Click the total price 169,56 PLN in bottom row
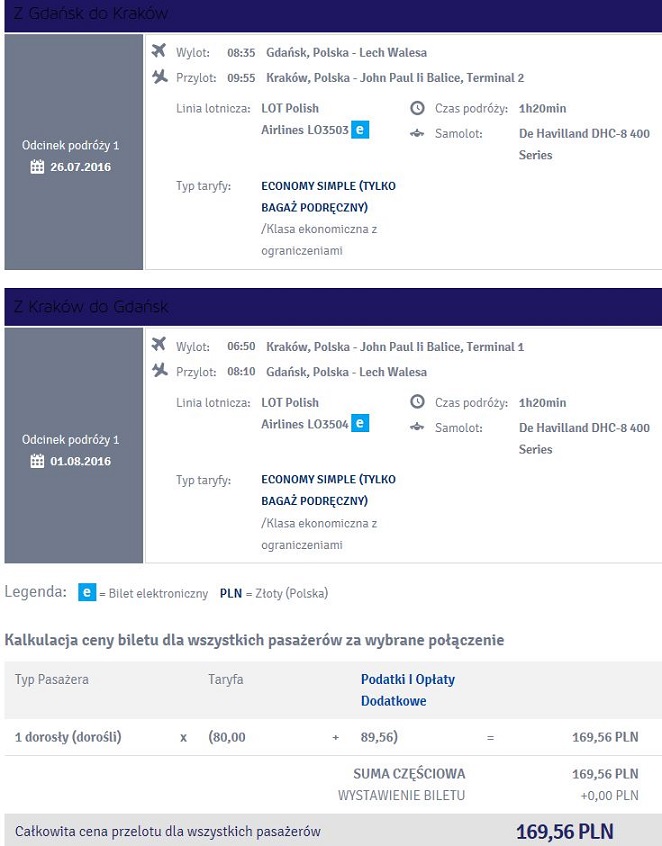The image size is (662, 846). [565, 831]
